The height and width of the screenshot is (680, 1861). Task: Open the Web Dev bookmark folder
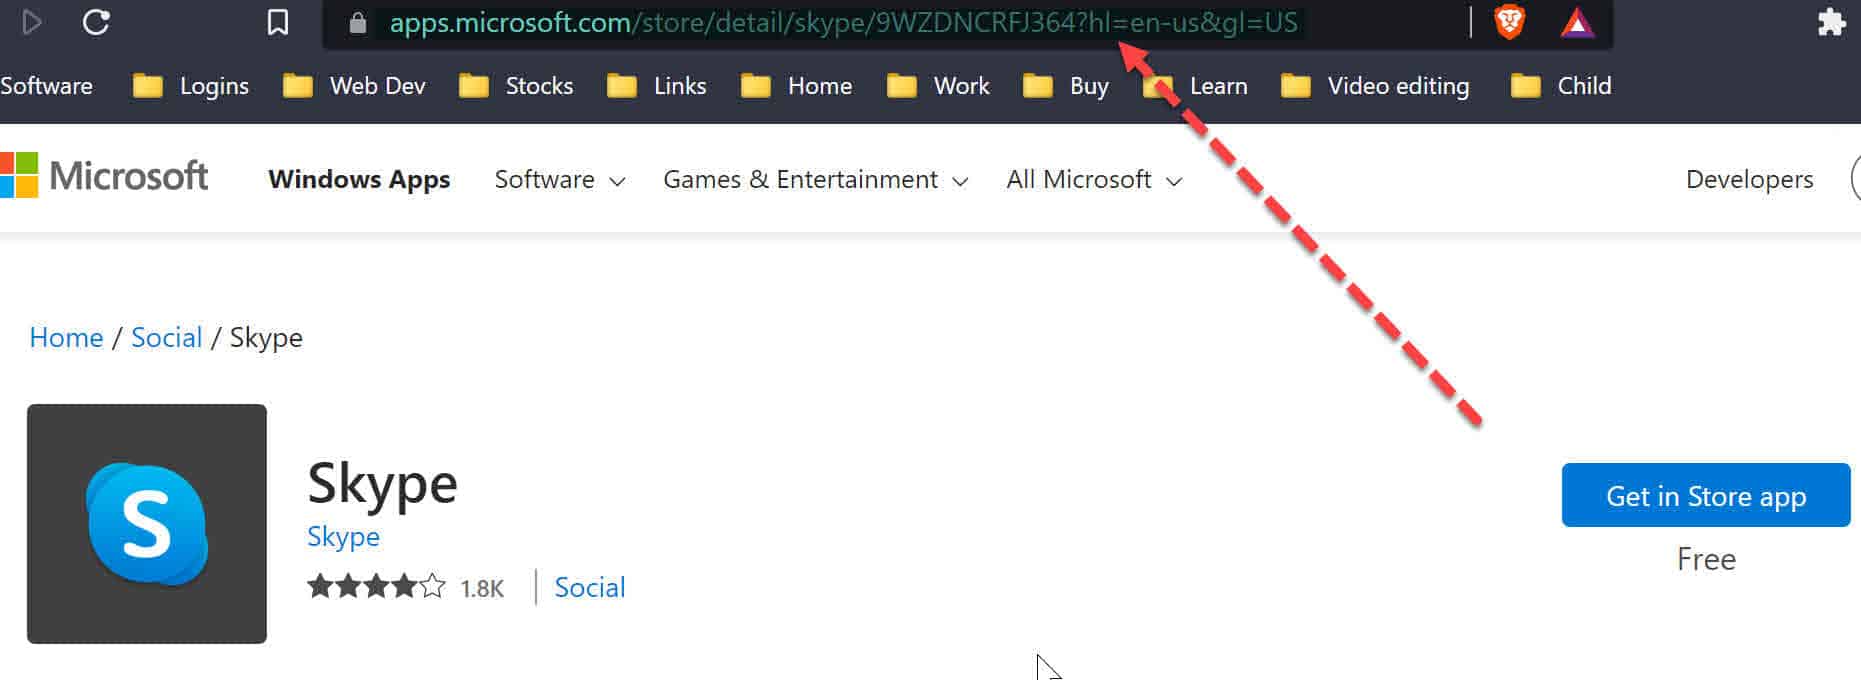click(x=354, y=86)
